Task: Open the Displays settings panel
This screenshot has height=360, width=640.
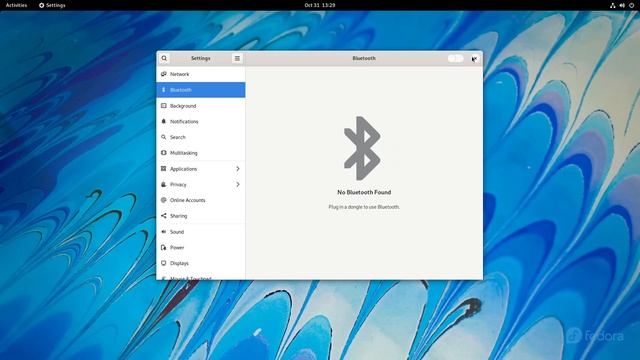Action: pyautogui.click(x=201, y=263)
